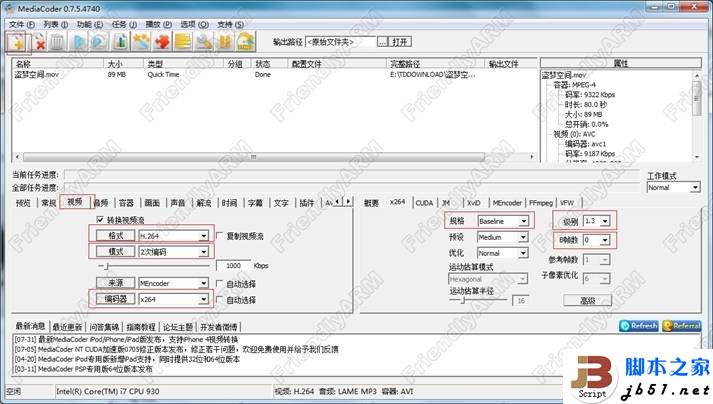Click the ... browse output path button
The image size is (713, 404).
[382, 42]
